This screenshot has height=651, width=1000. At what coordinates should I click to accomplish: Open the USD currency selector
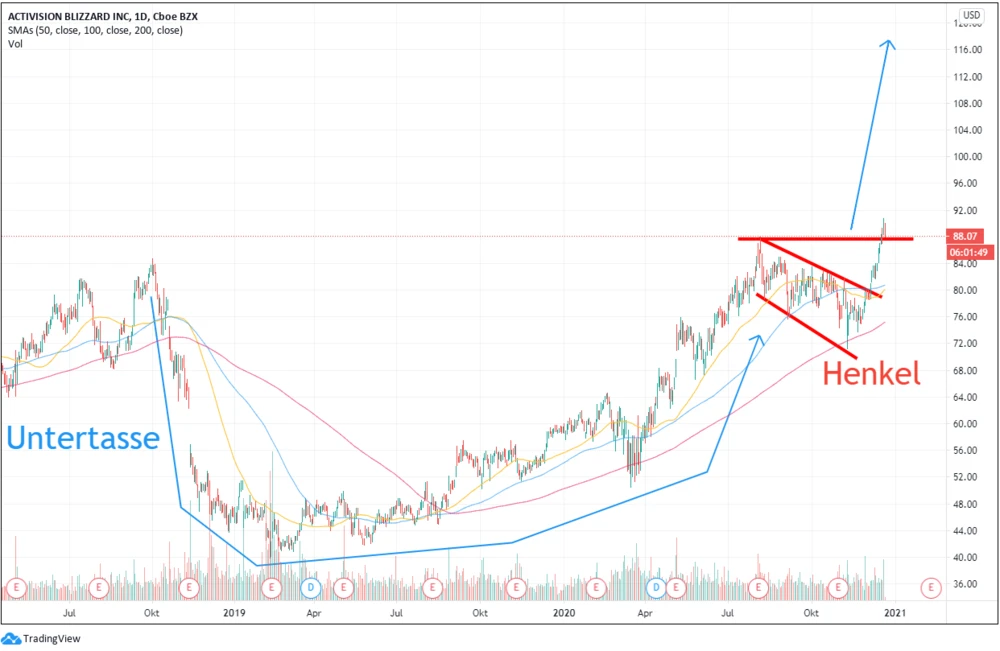coord(971,15)
